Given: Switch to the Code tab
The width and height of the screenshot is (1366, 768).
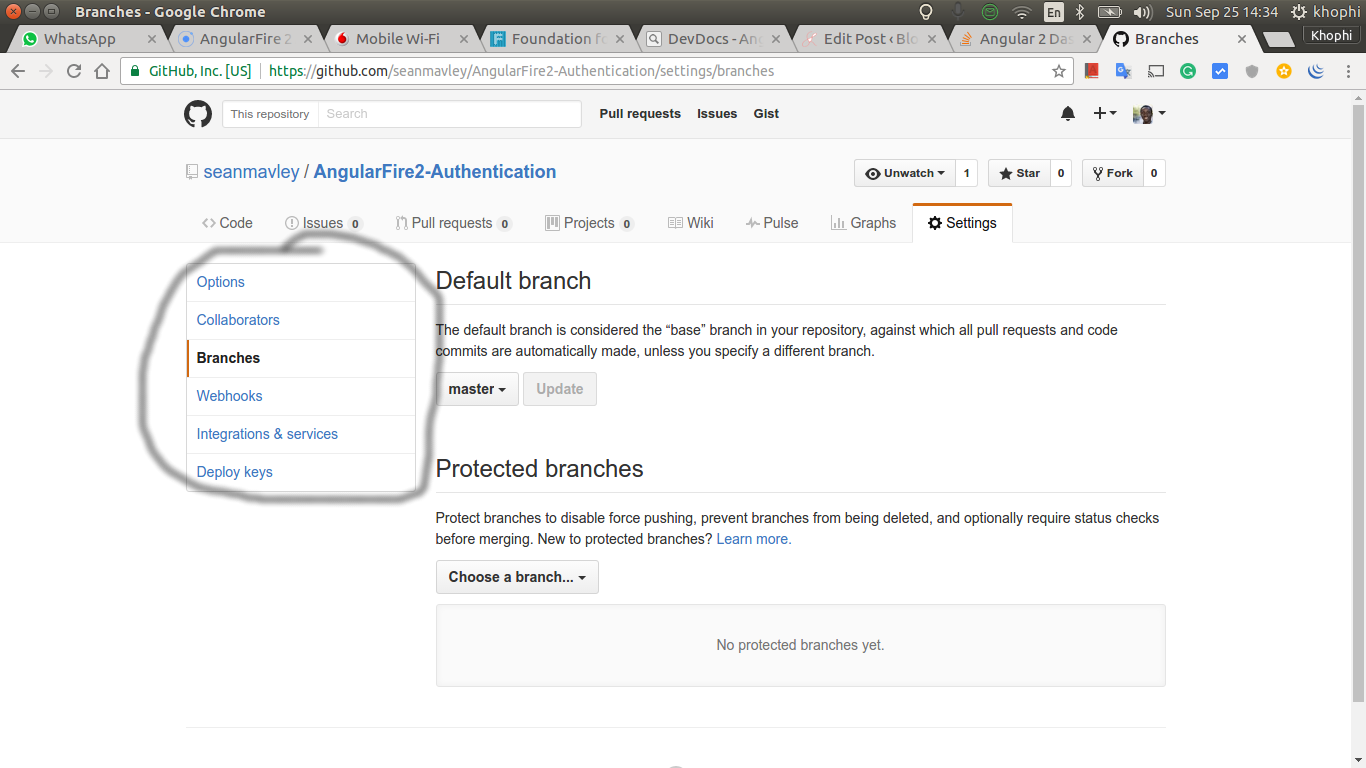Looking at the screenshot, I should coord(227,223).
